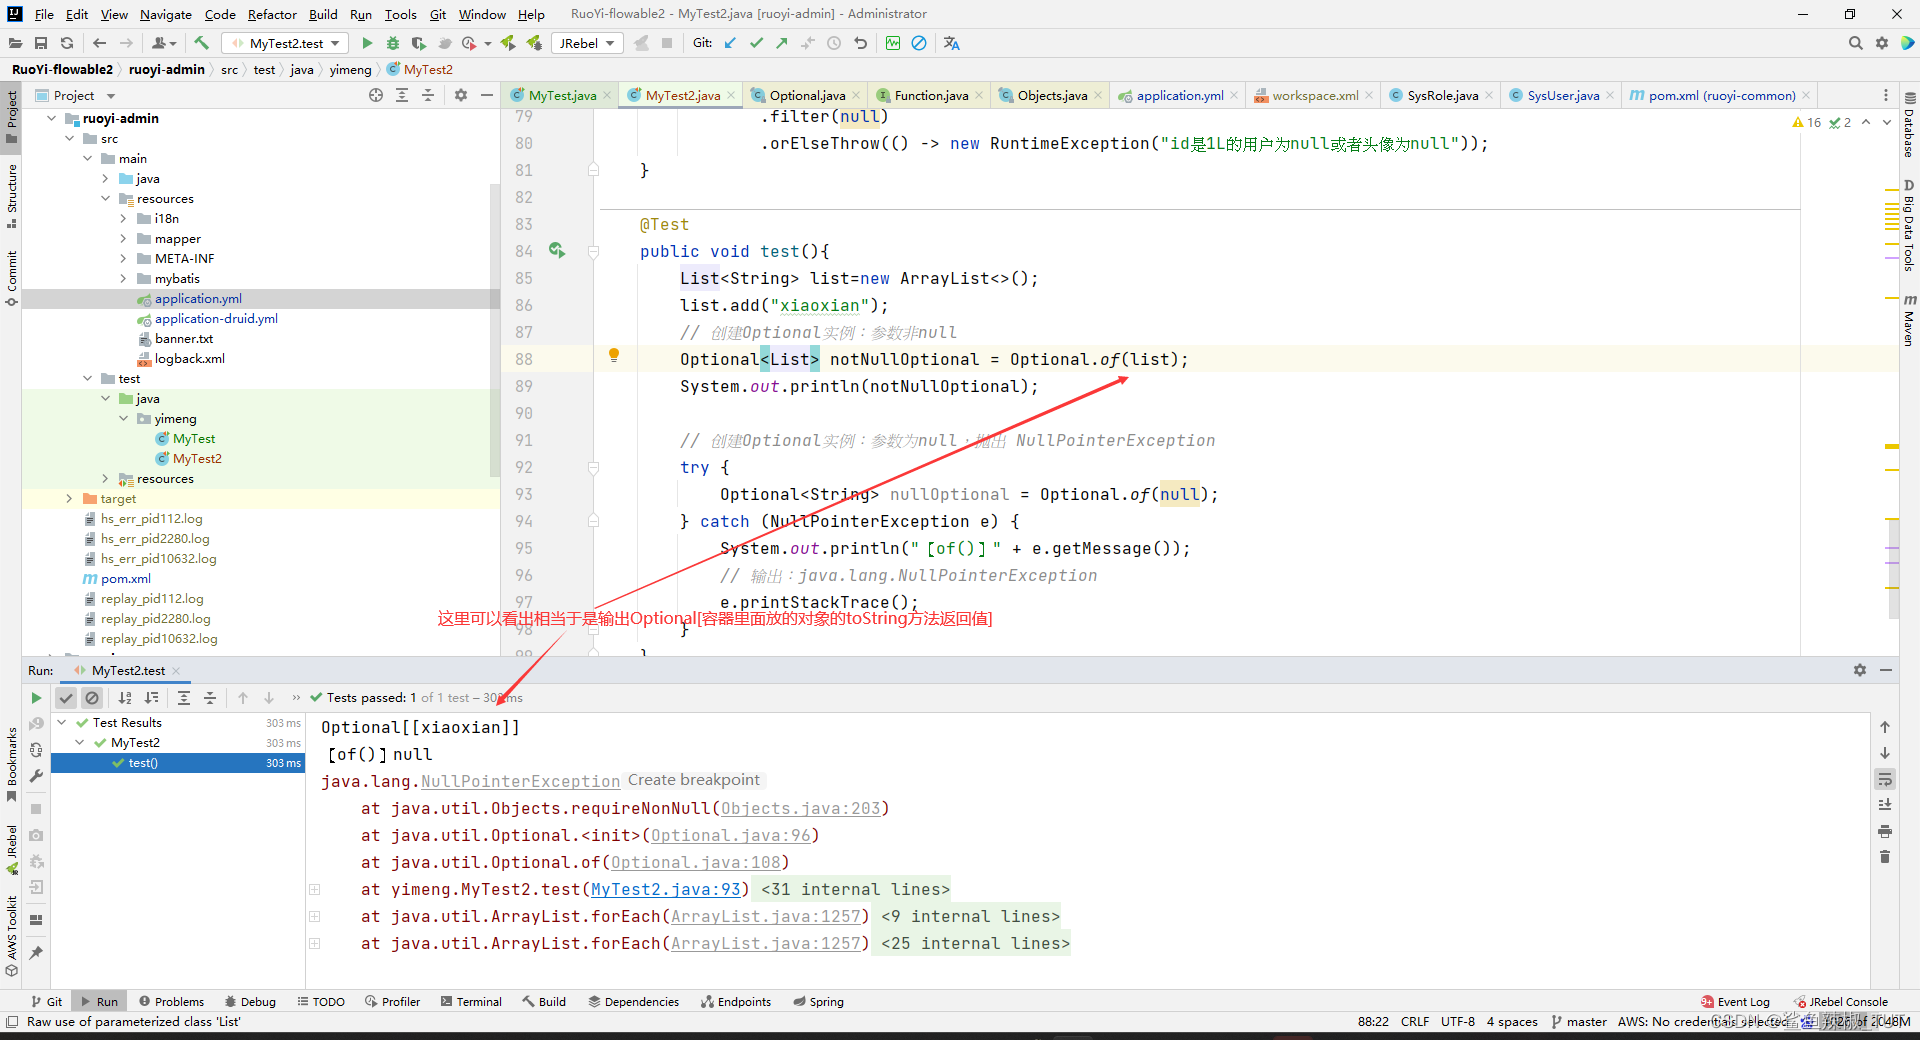Screen dimensions: 1920x1040
Task: Toggle the Structure tool window
Action: click(12, 196)
